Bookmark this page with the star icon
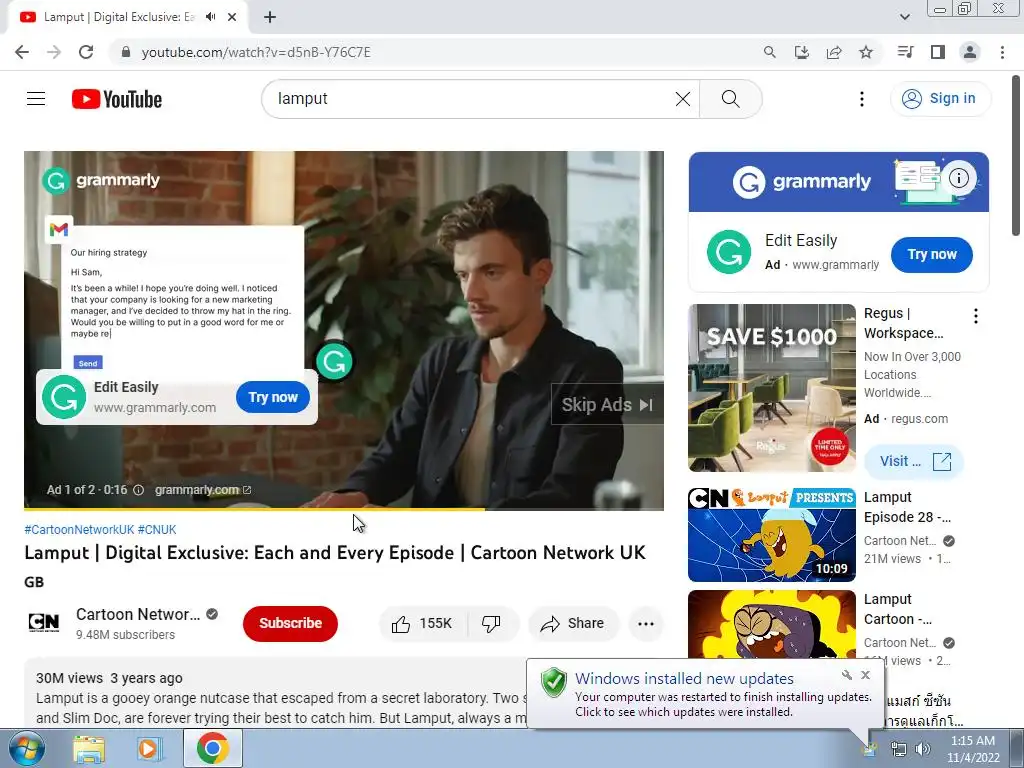 [x=866, y=52]
